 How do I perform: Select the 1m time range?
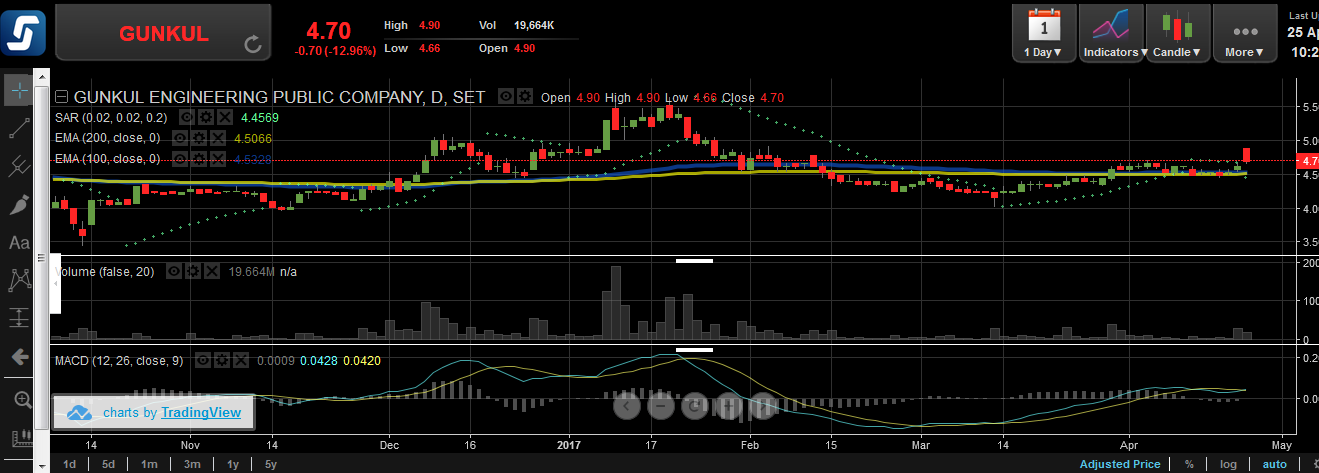click(x=148, y=464)
